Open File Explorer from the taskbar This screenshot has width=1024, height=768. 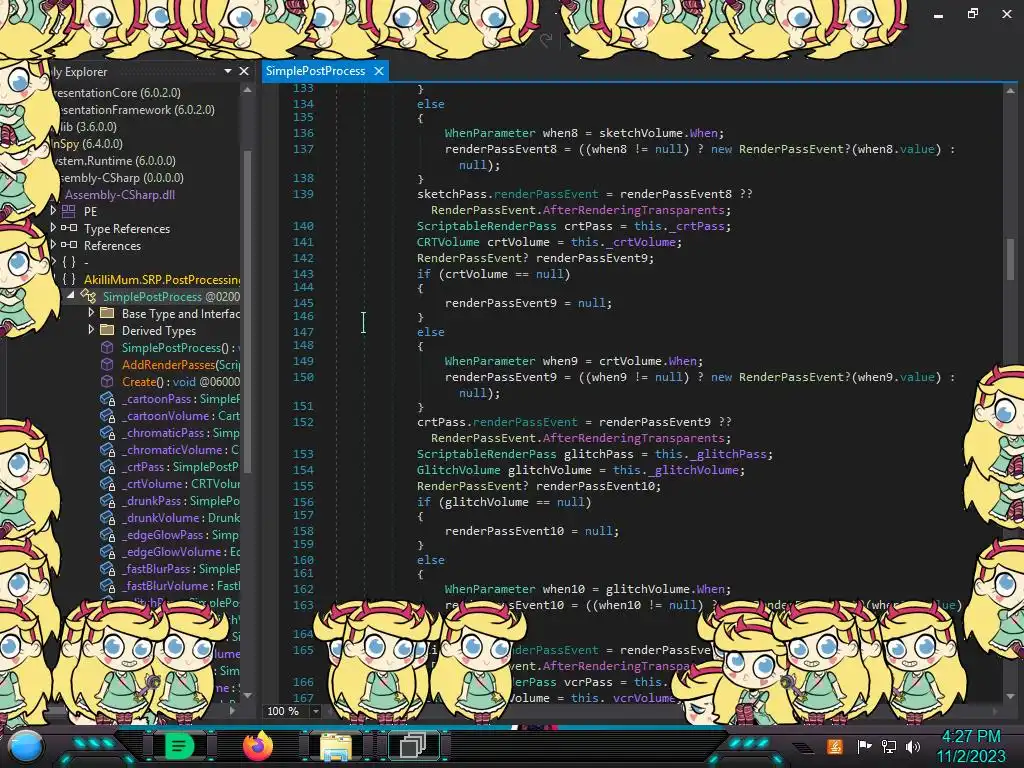click(335, 746)
